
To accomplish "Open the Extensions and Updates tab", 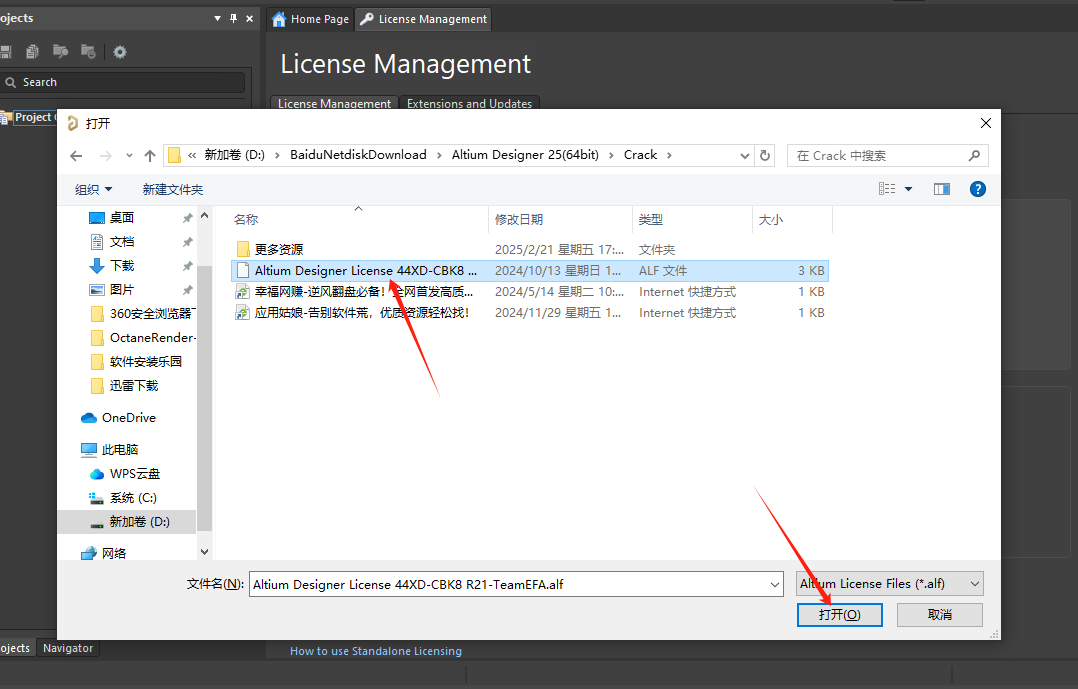I will pyautogui.click(x=469, y=103).
